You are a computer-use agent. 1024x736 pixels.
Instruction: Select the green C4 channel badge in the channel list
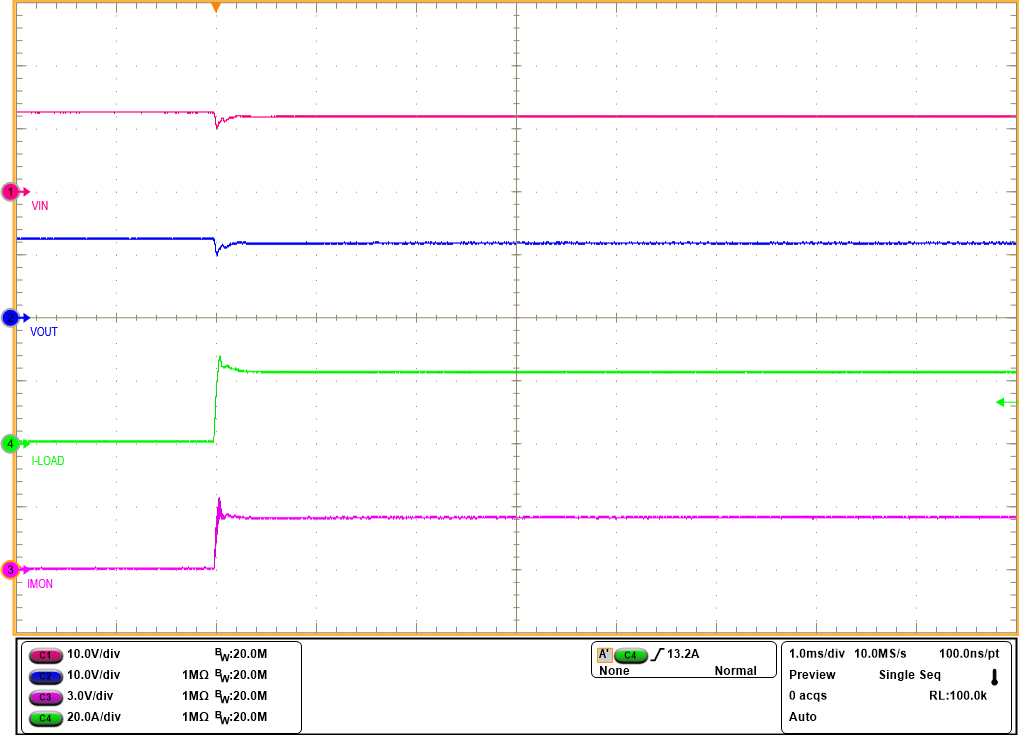point(44,717)
